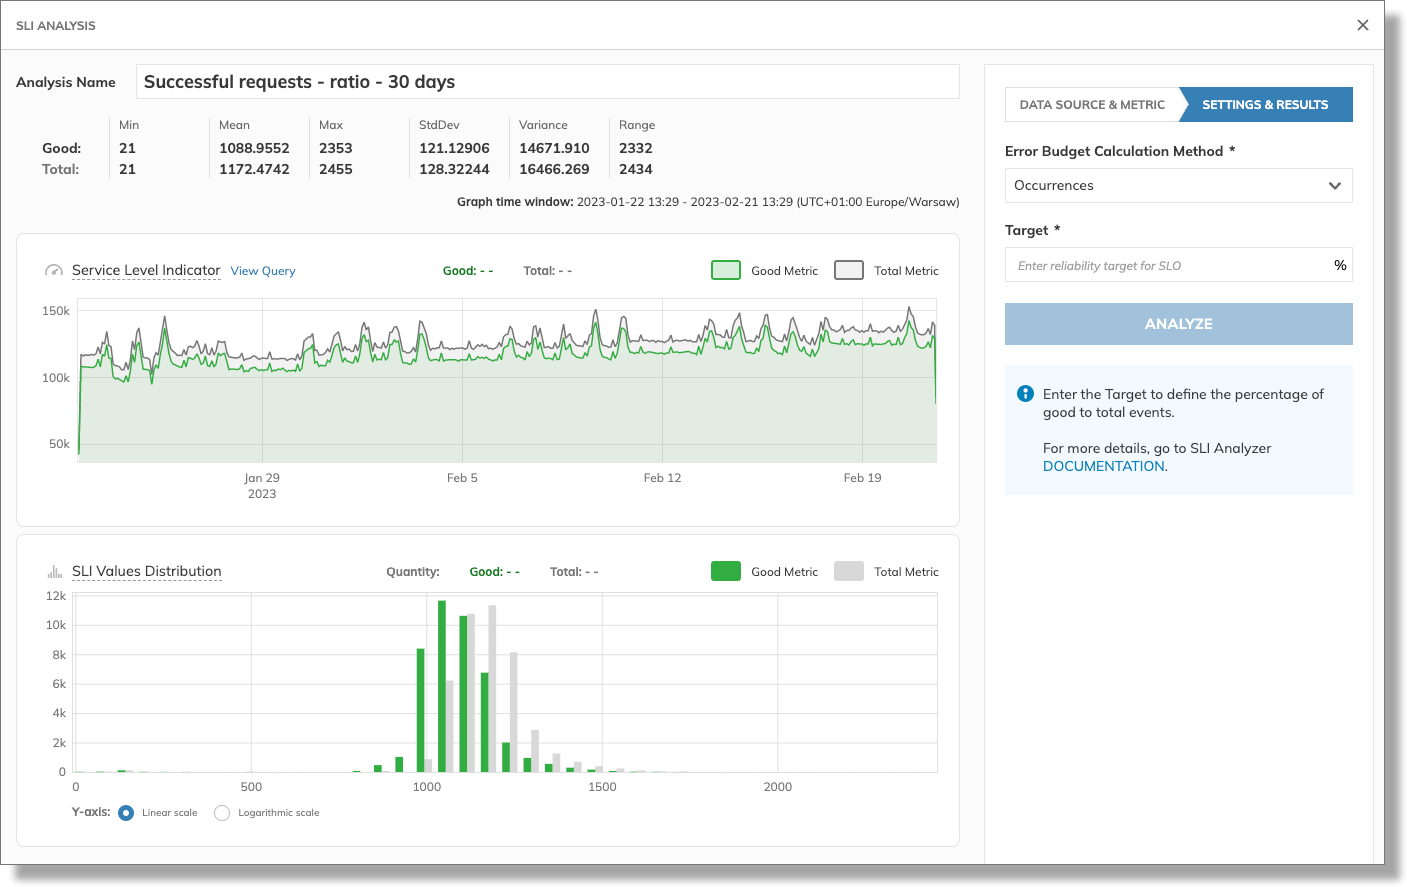This screenshot has width=1407, height=887.
Task: Edit the Analysis Name field
Action: [547, 82]
